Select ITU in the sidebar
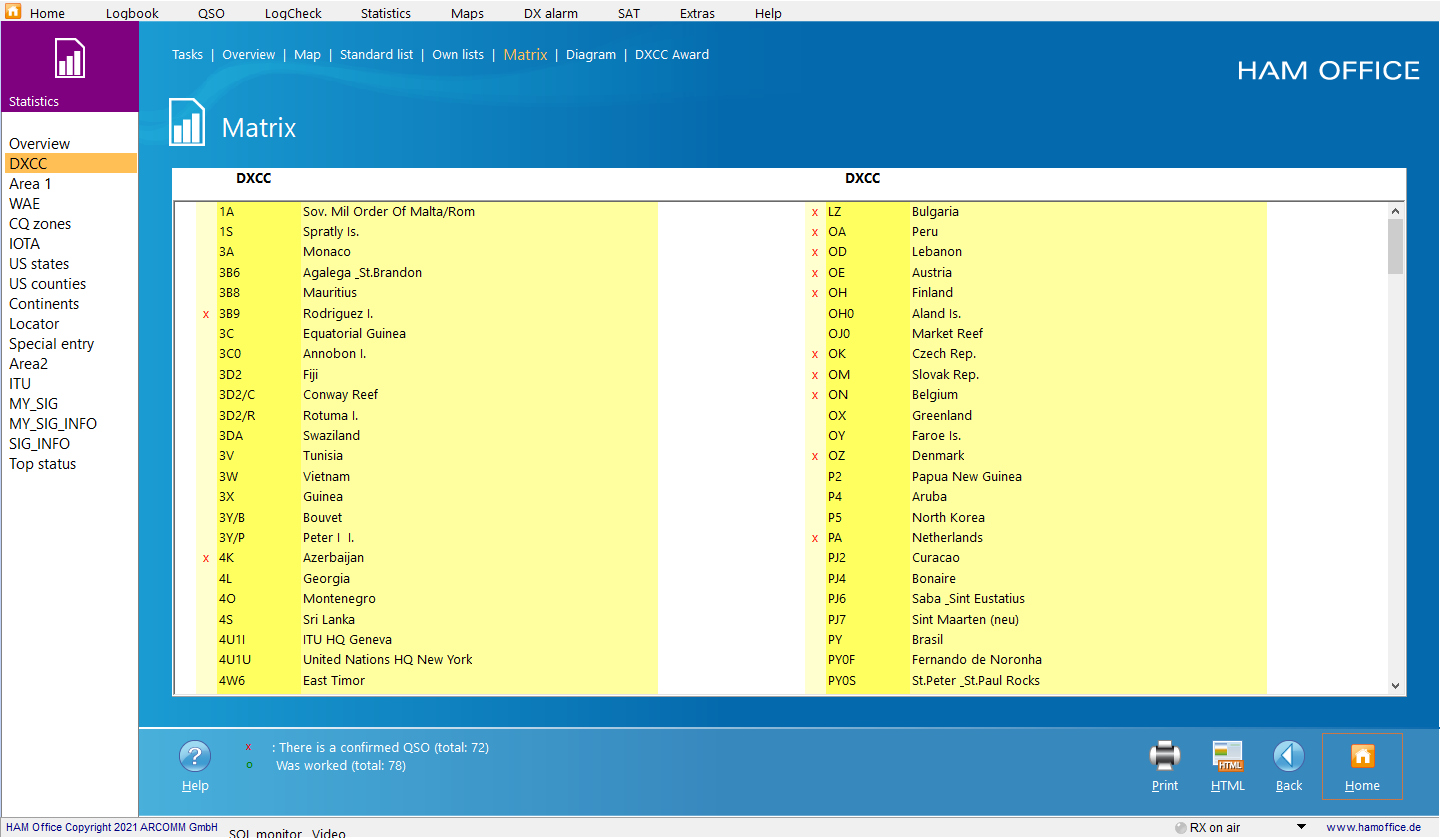The width and height of the screenshot is (1440, 838). pos(20,384)
